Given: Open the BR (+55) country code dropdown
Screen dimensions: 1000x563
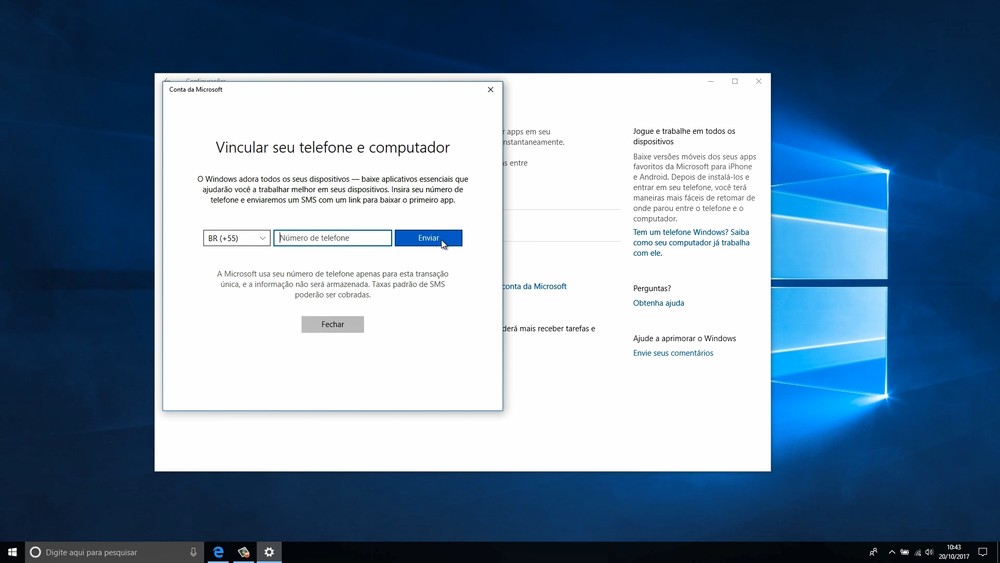Looking at the screenshot, I should tap(237, 238).
